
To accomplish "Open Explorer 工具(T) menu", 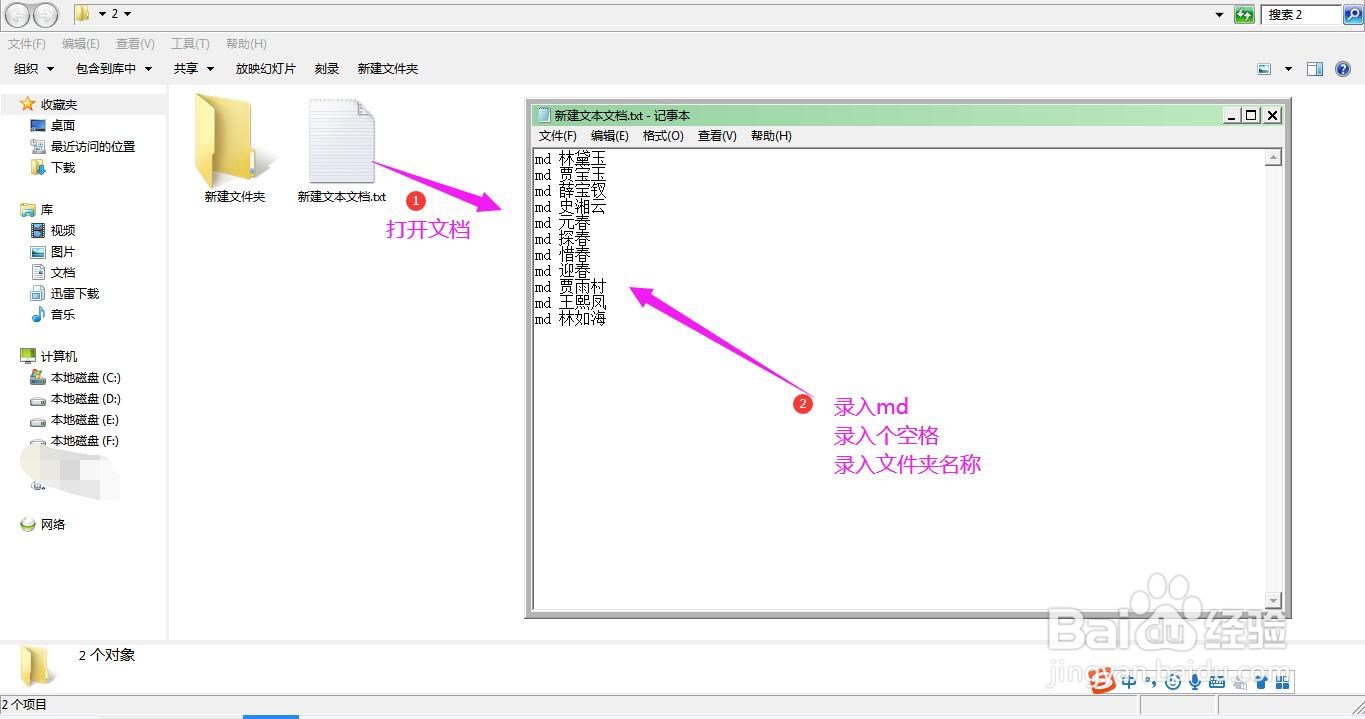I will point(190,44).
